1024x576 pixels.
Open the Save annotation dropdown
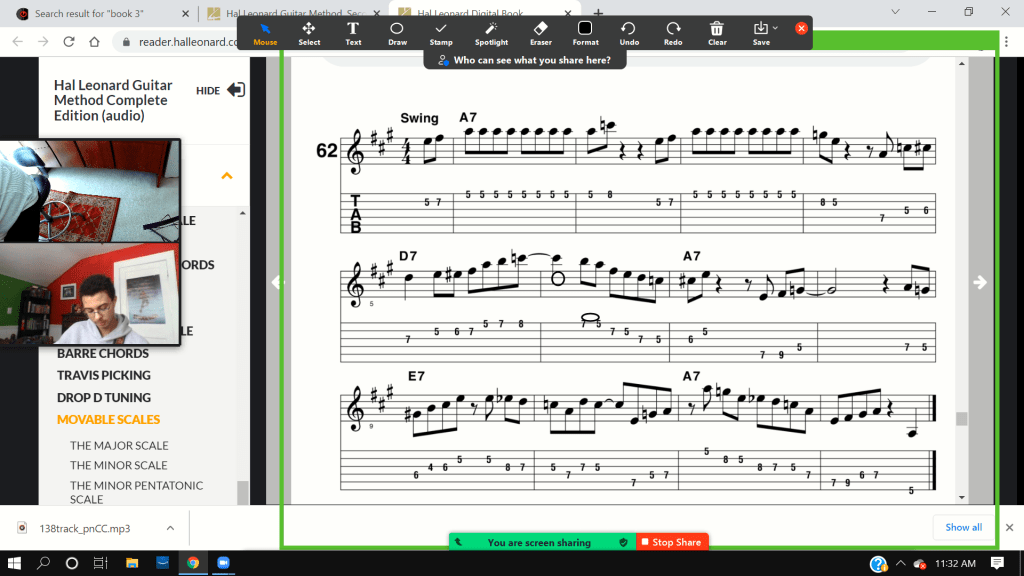(x=761, y=32)
